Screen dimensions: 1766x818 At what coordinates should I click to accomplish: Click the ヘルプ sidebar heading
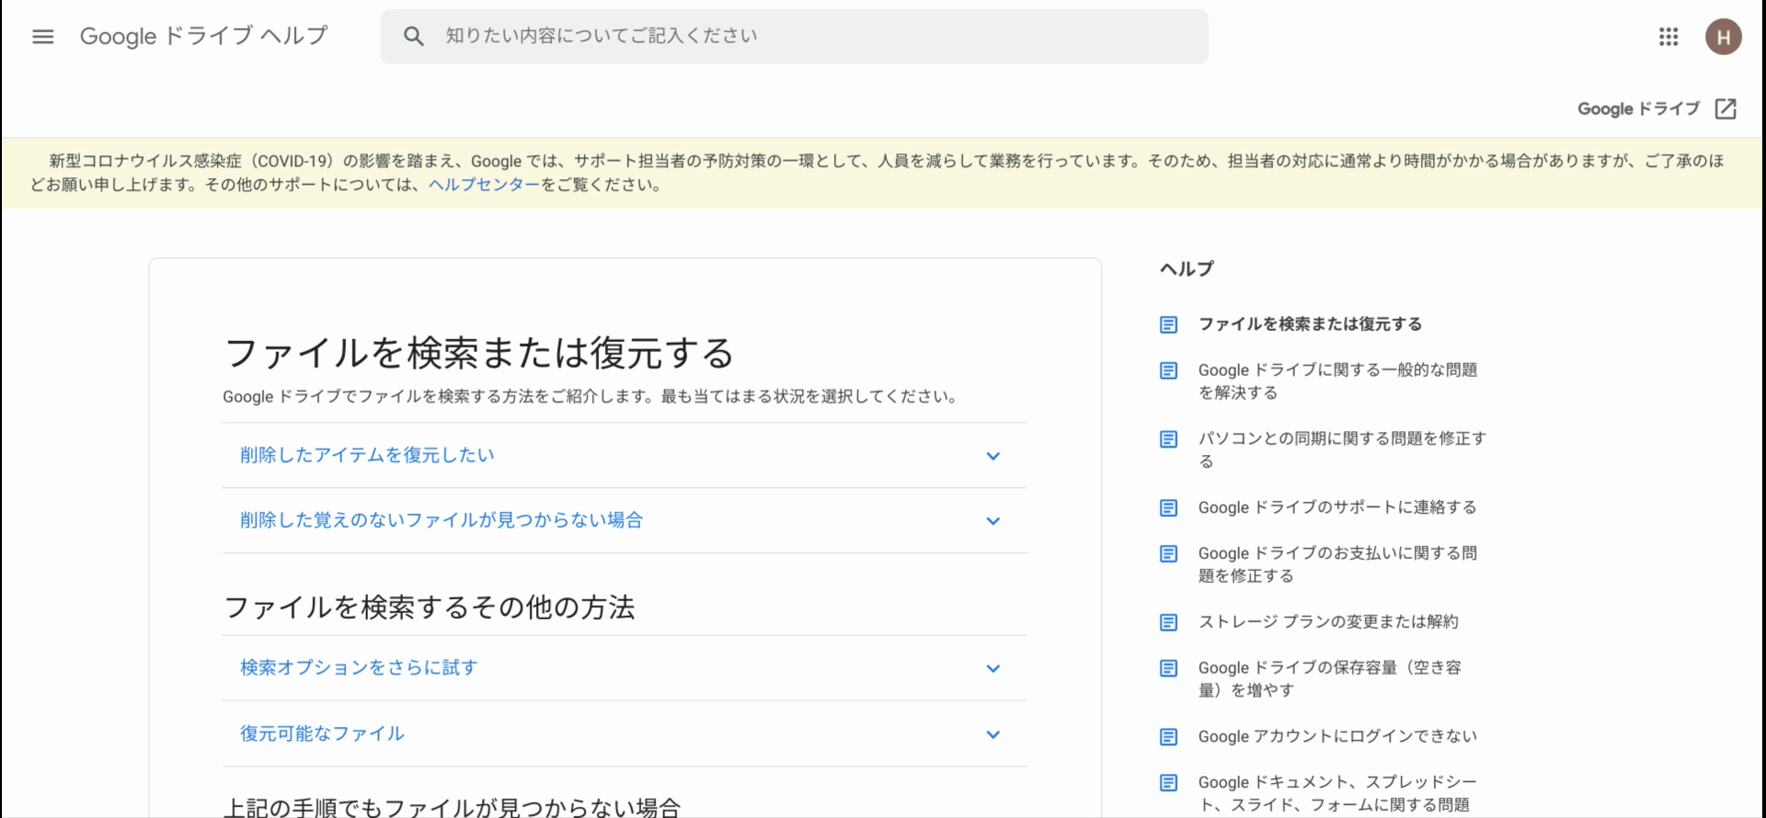pos(1187,269)
